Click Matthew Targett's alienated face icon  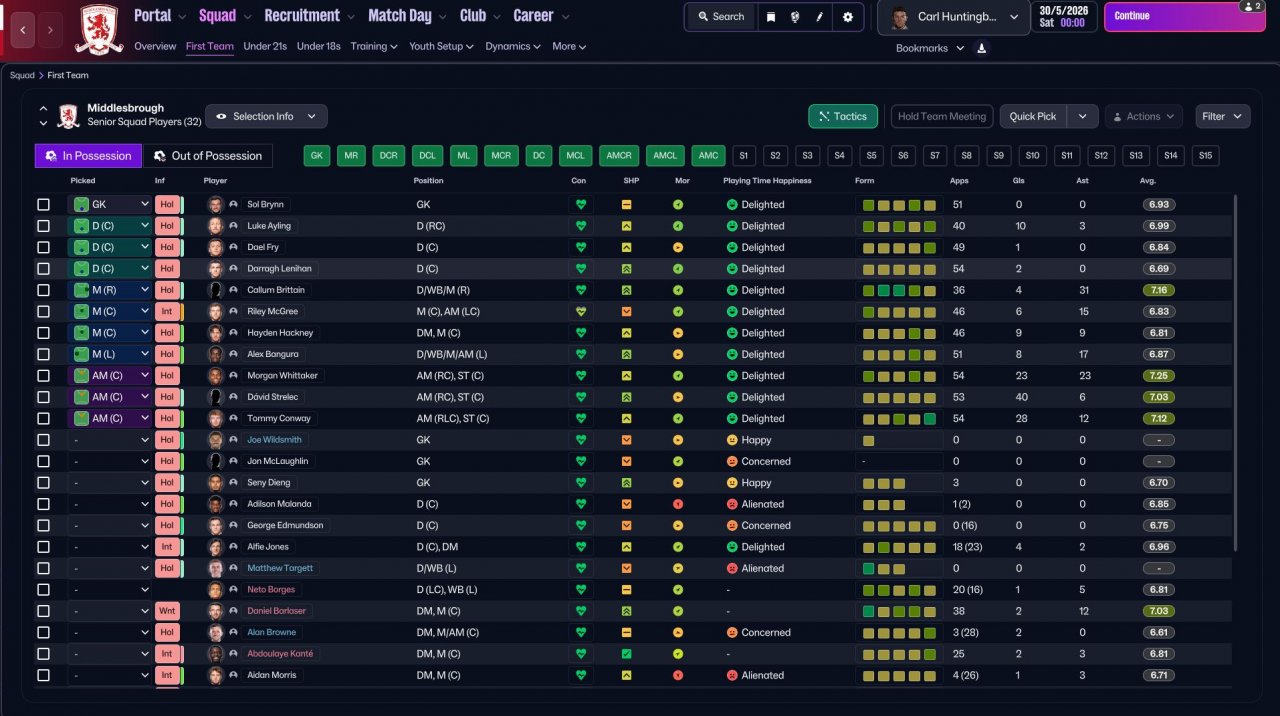(x=732, y=568)
